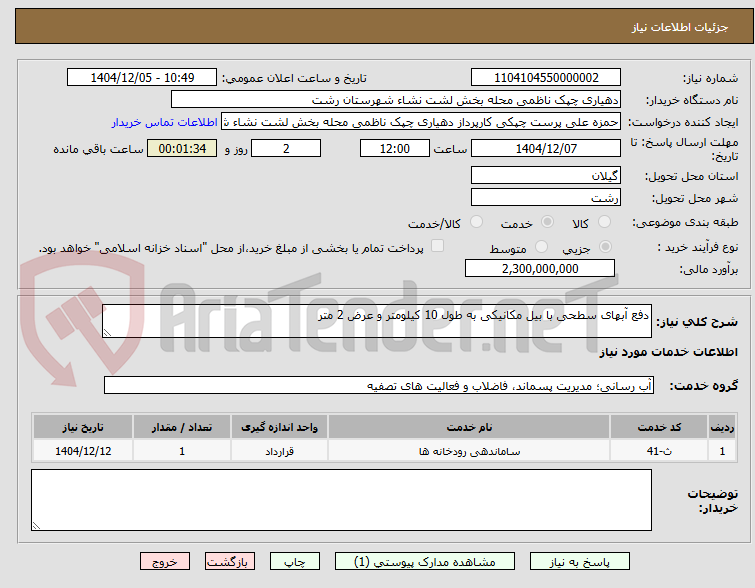Click the پاسخ به نیاز button
755x588 pixels.
[580, 562]
